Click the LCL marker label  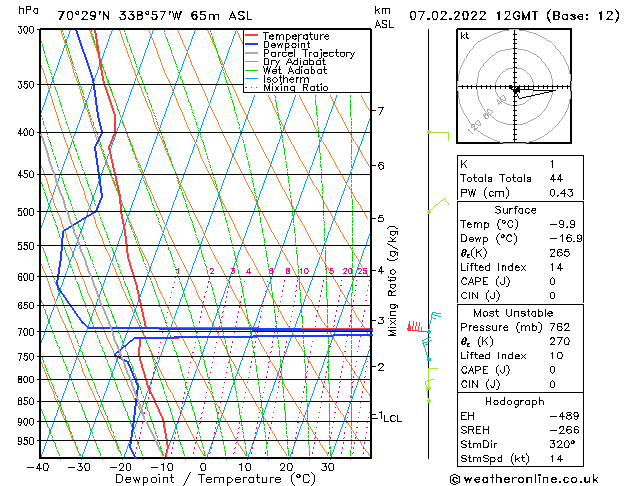pos(393,419)
